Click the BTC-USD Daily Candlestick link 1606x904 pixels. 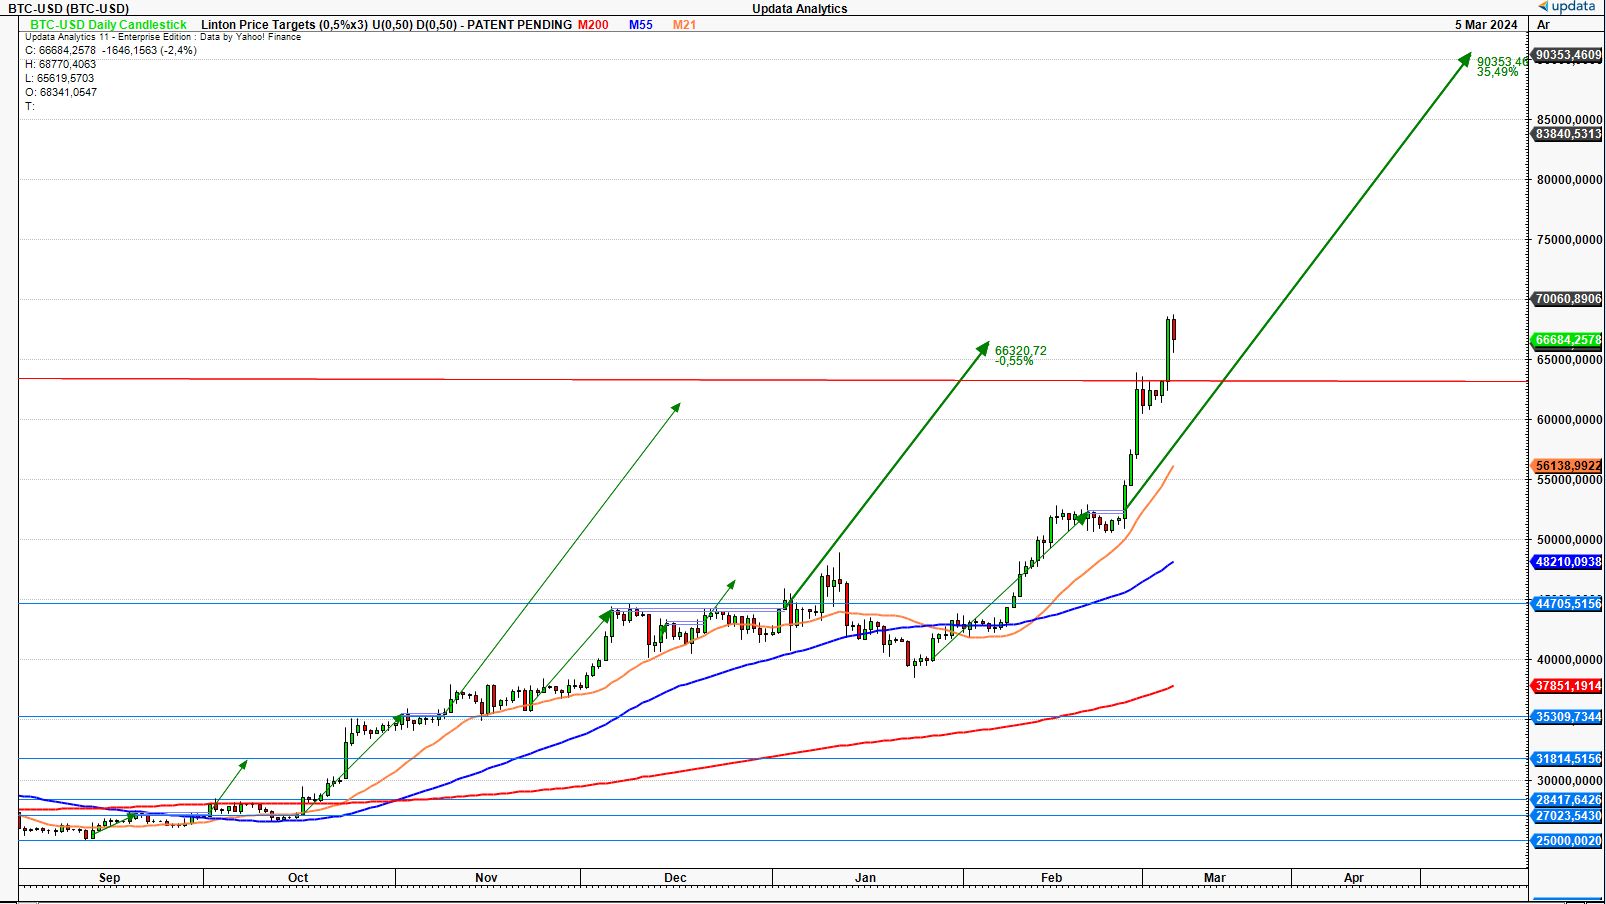tap(105, 25)
